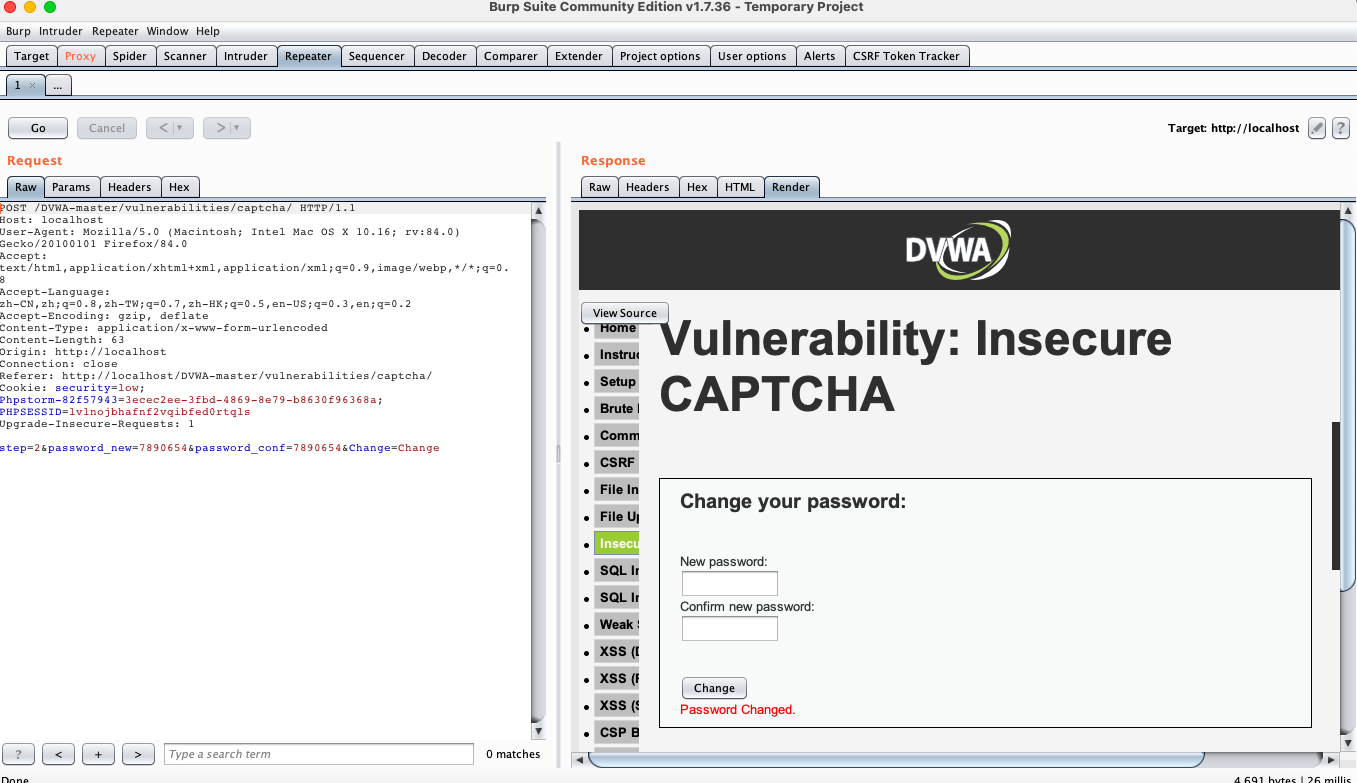Open the Repeater menu
Image resolution: width=1357 pixels, height=783 pixels.
(x=115, y=31)
